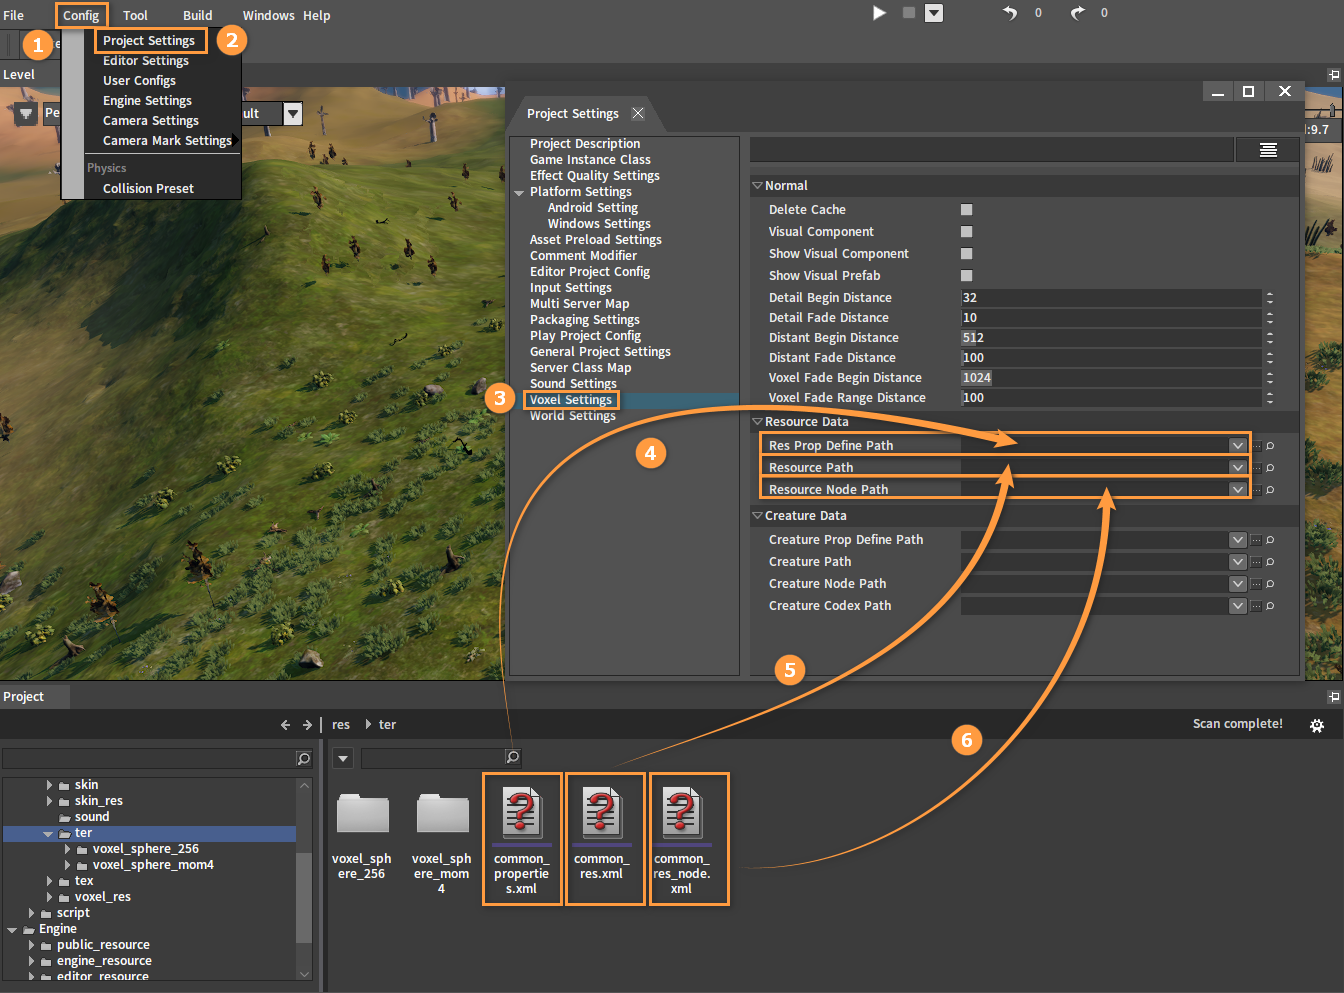Open the Build menu
Image resolution: width=1344 pixels, height=993 pixels.
[x=197, y=15]
